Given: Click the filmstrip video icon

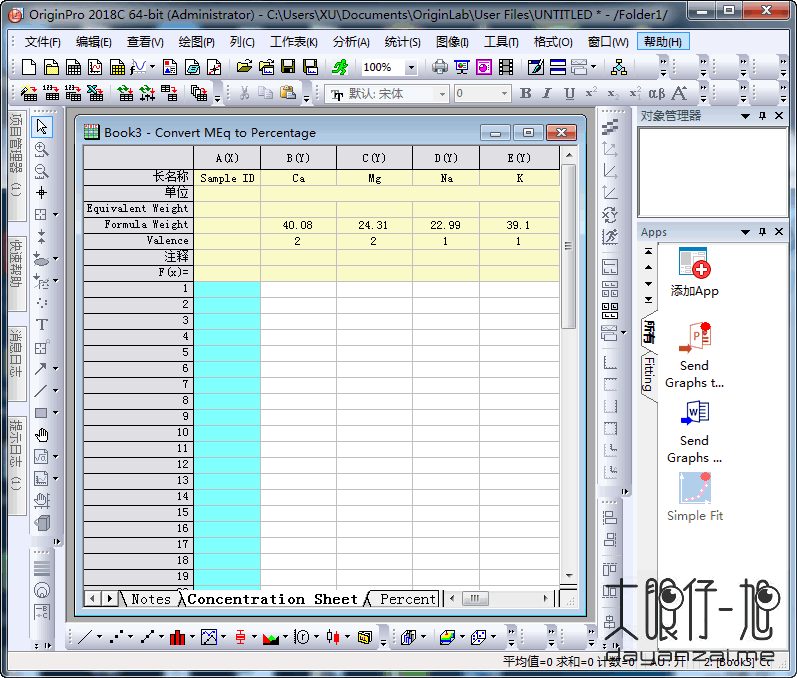Looking at the screenshot, I should coord(506,67).
